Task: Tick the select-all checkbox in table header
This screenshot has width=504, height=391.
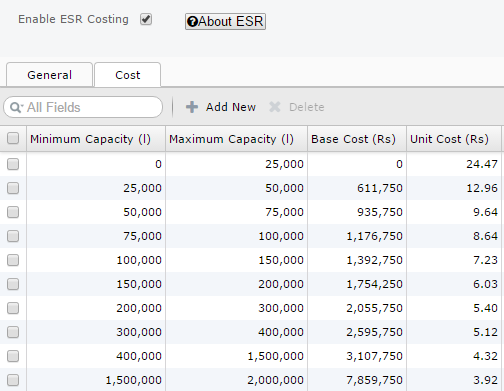Action: 13,138
